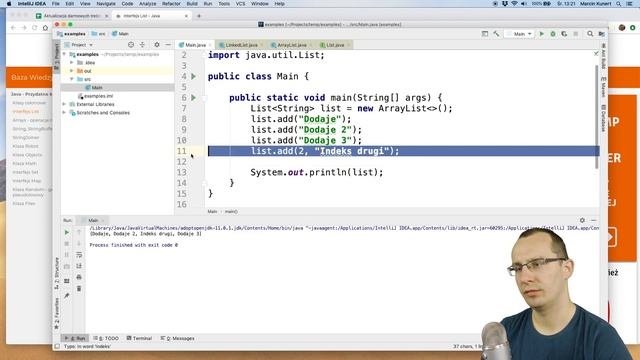This screenshot has width=640, height=360.
Task: Open the Analyze menu
Action: [x=147, y=4]
